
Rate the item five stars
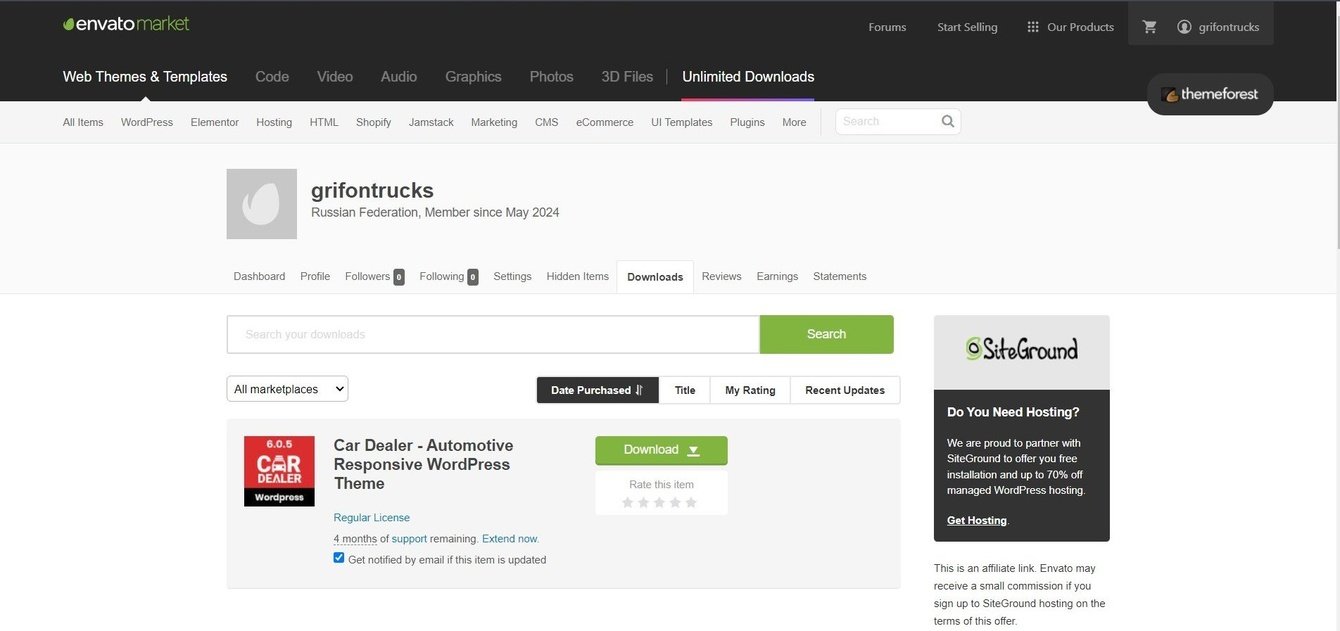pos(691,502)
